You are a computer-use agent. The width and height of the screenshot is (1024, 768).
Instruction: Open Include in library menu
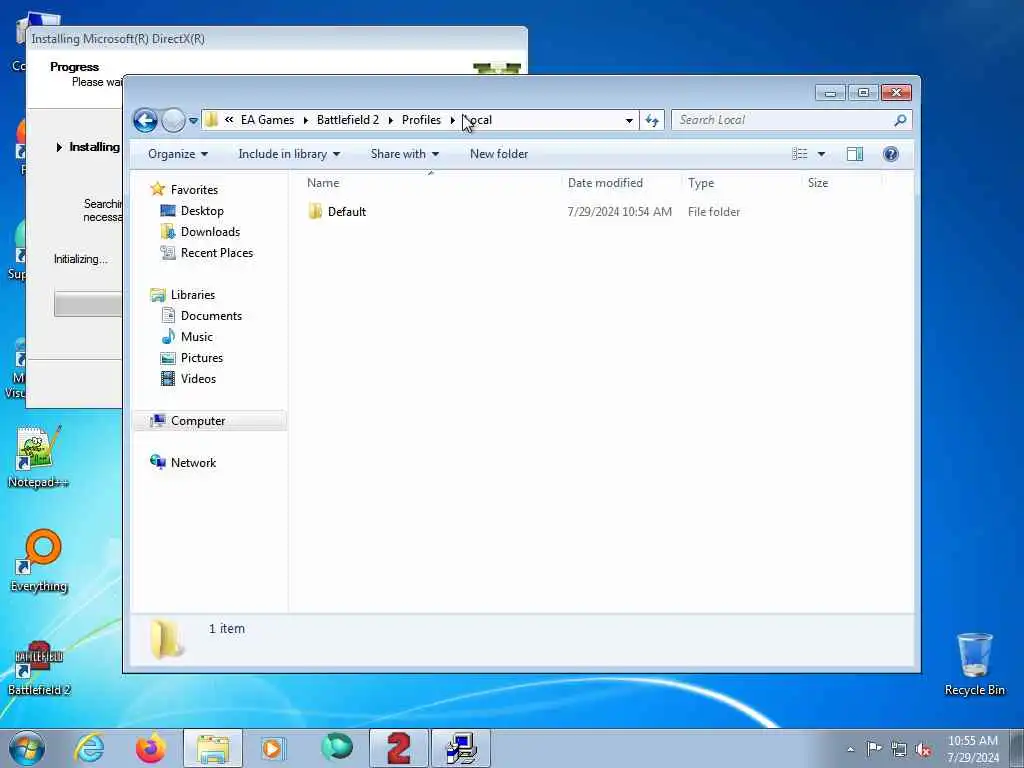point(289,154)
